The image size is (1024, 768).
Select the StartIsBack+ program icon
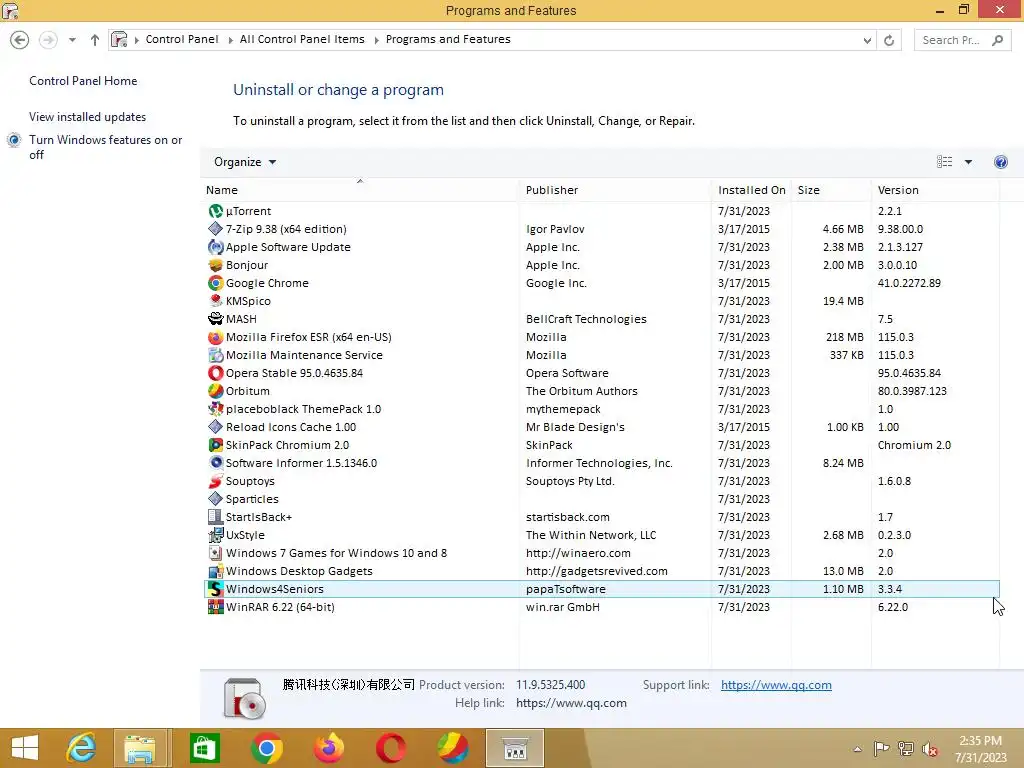[216, 517]
